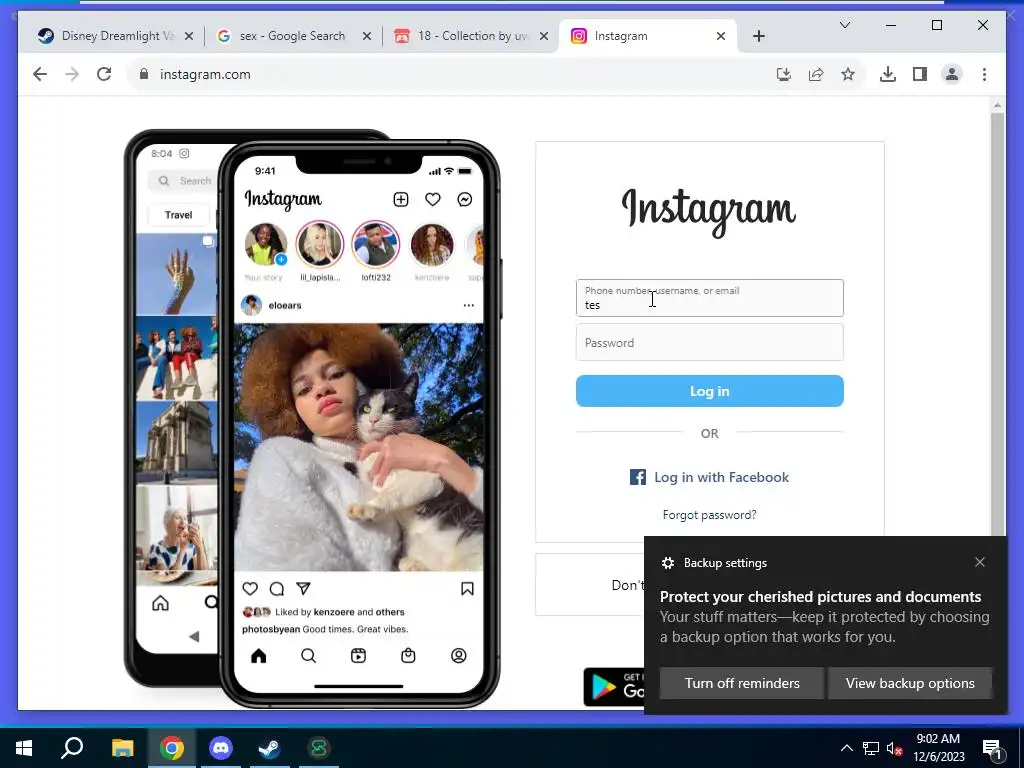Click the mockup messenger icon
This screenshot has width=1024, height=768.
[x=464, y=199]
